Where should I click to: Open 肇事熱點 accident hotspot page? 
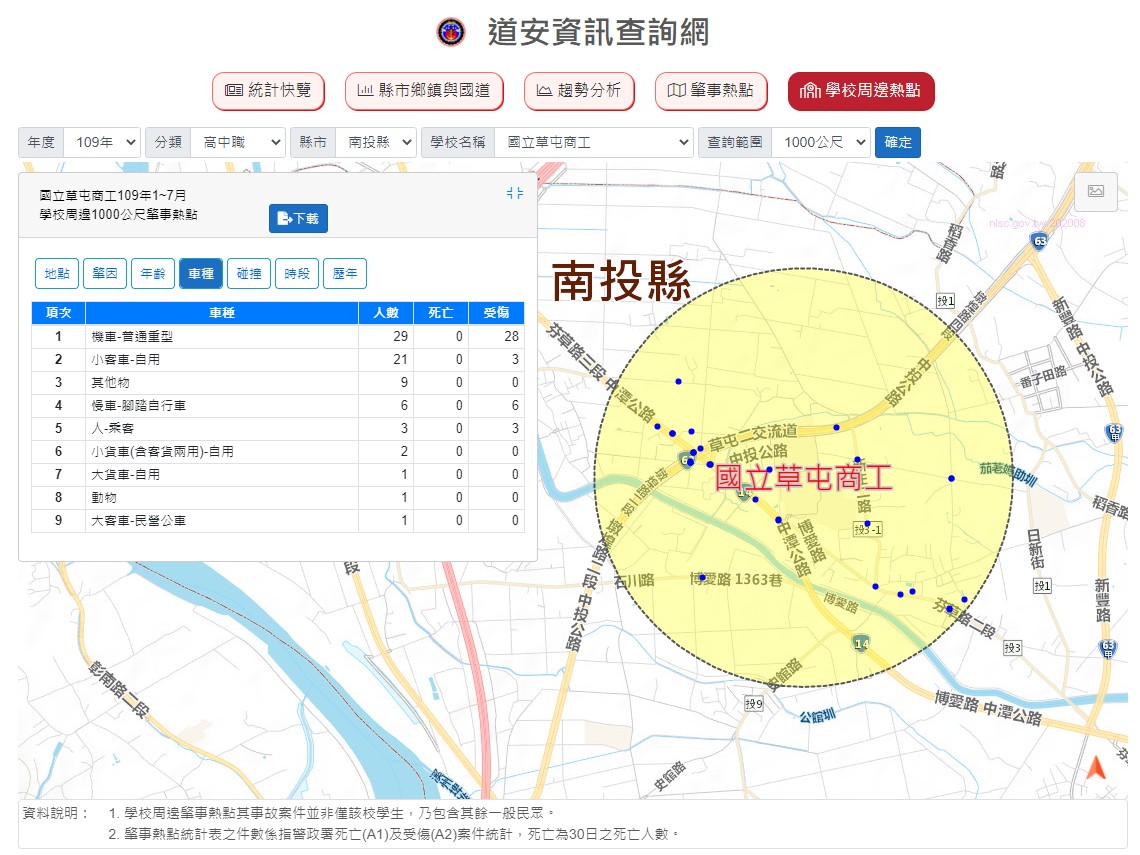[x=711, y=91]
